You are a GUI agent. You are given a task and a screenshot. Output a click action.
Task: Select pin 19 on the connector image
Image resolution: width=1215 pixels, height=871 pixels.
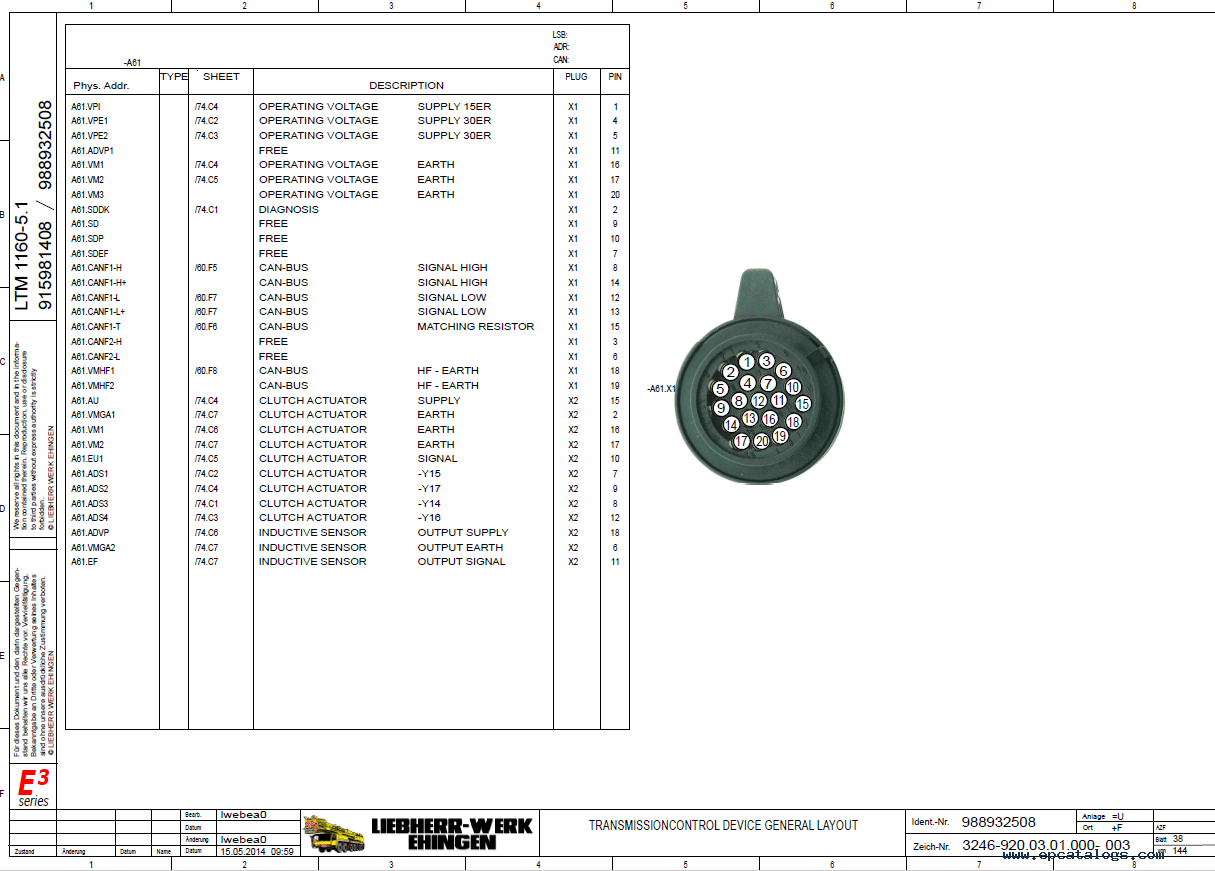click(x=780, y=436)
